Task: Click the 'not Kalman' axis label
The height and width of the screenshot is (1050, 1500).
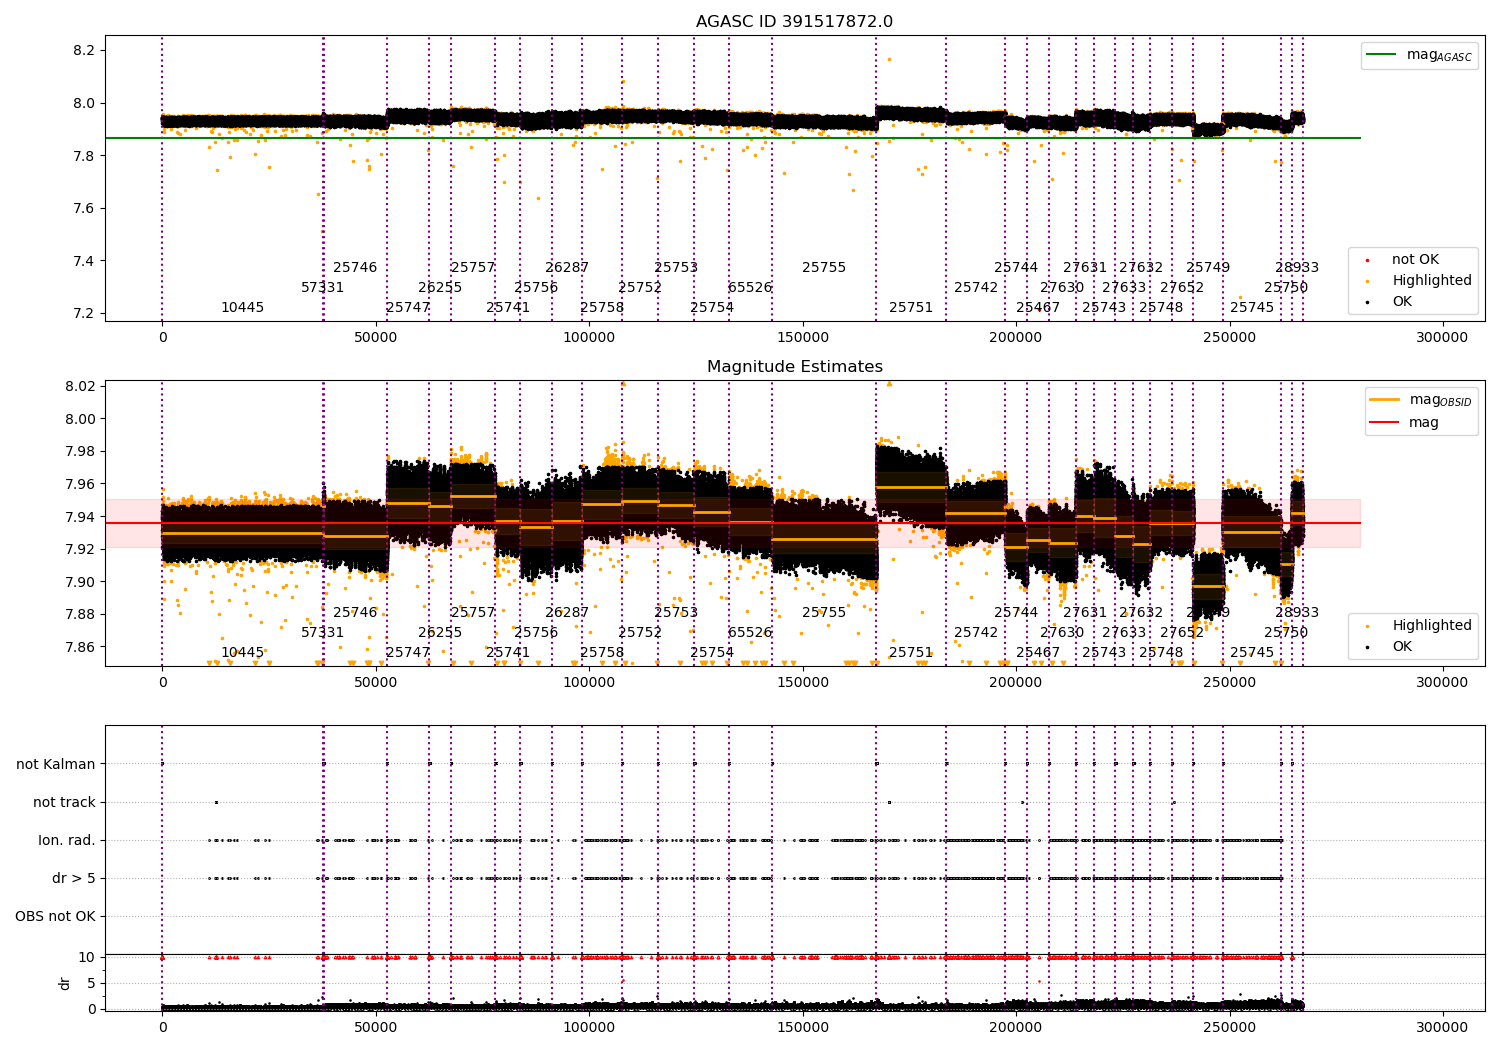Action: coord(56,765)
